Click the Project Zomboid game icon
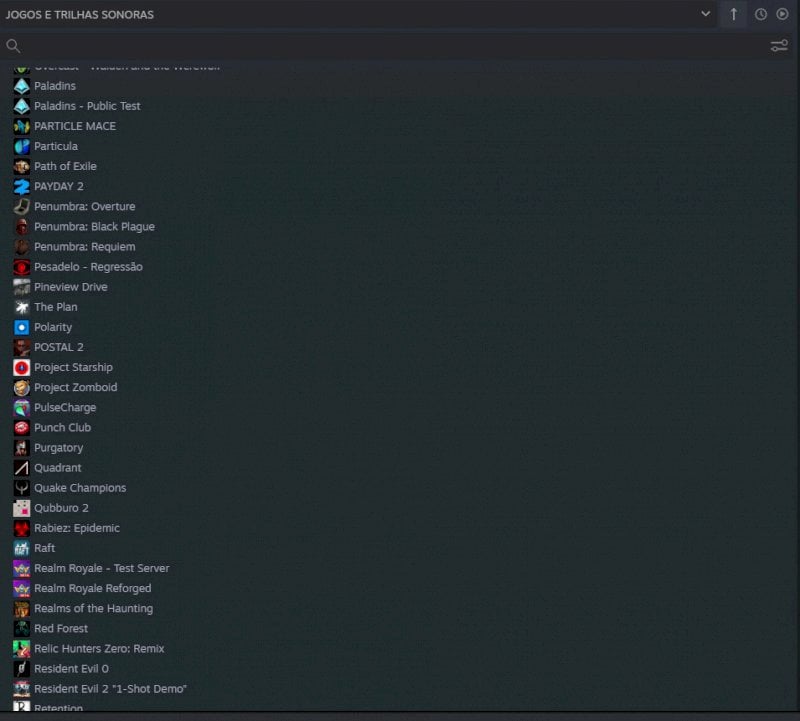This screenshot has width=800, height=721. click(x=21, y=388)
